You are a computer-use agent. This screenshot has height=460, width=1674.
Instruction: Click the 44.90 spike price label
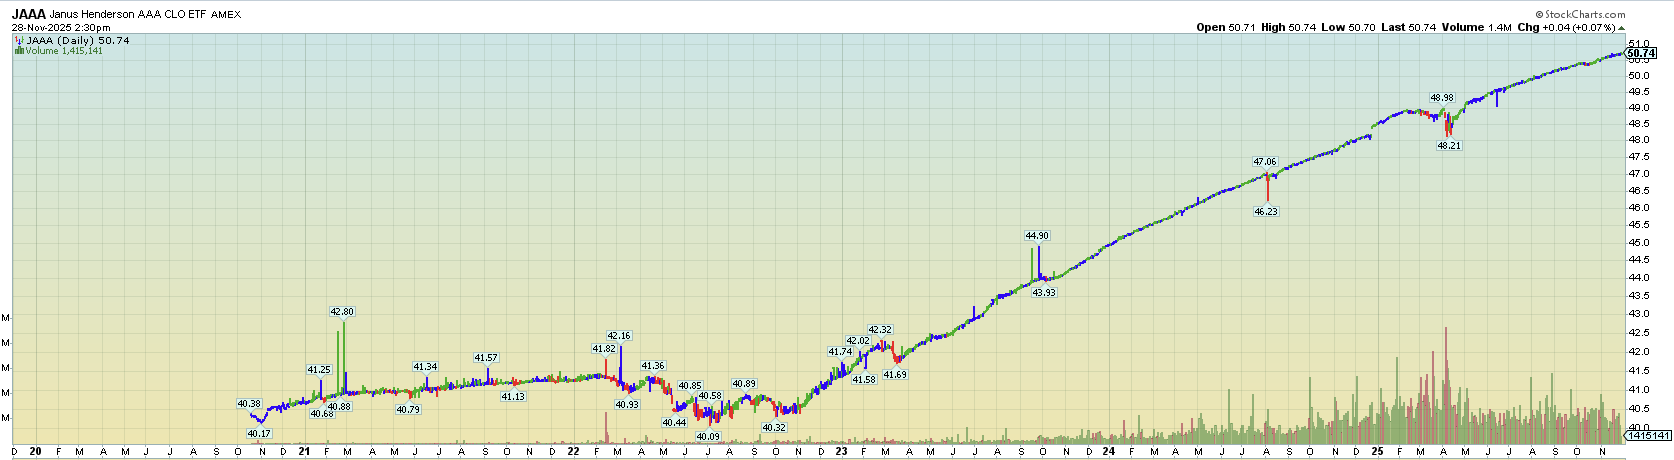(1037, 236)
